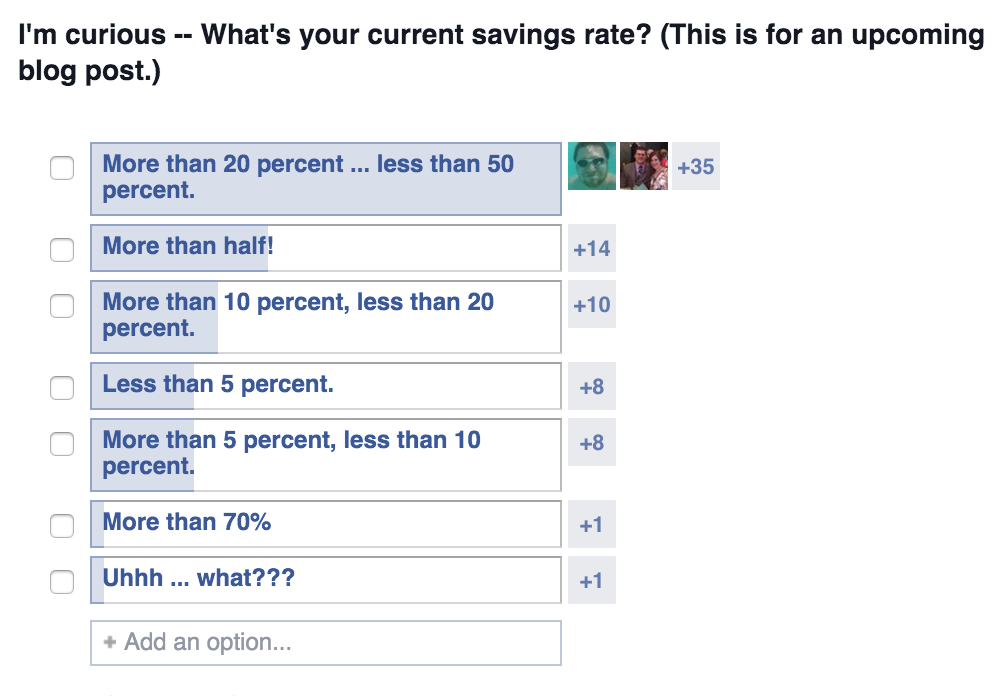Screen dimensions: 1008x696
Task: Click the plus icon in the add-option field
Action: [x=110, y=642]
